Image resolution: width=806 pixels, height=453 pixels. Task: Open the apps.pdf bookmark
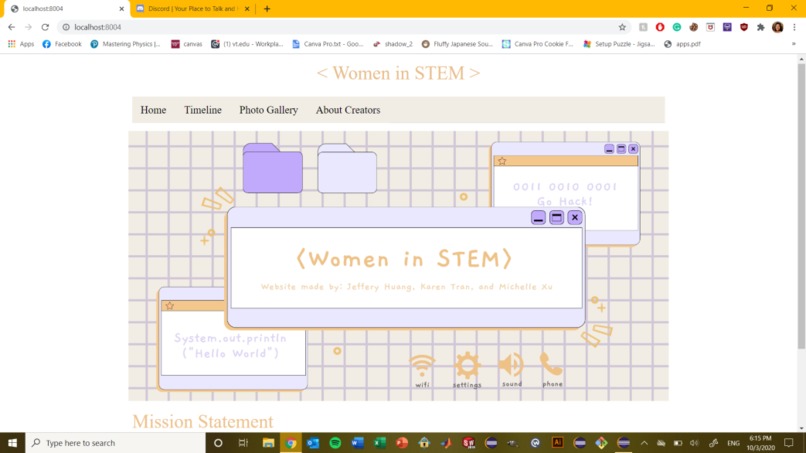point(682,44)
